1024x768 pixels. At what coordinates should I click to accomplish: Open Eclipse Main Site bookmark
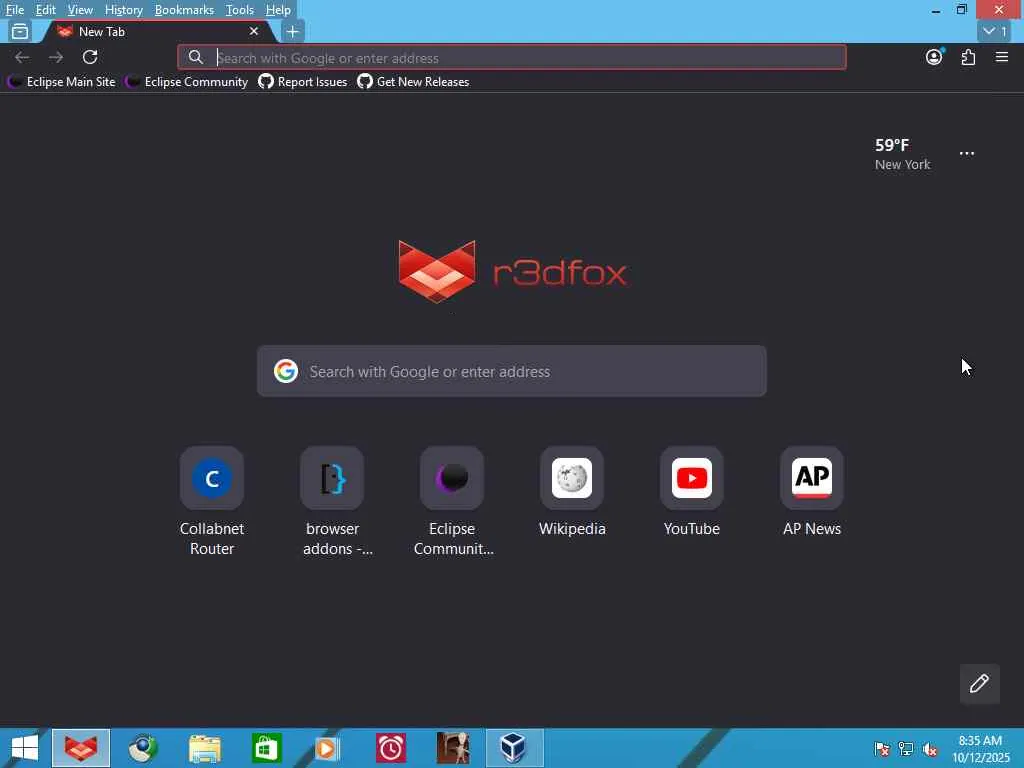[x=61, y=82]
